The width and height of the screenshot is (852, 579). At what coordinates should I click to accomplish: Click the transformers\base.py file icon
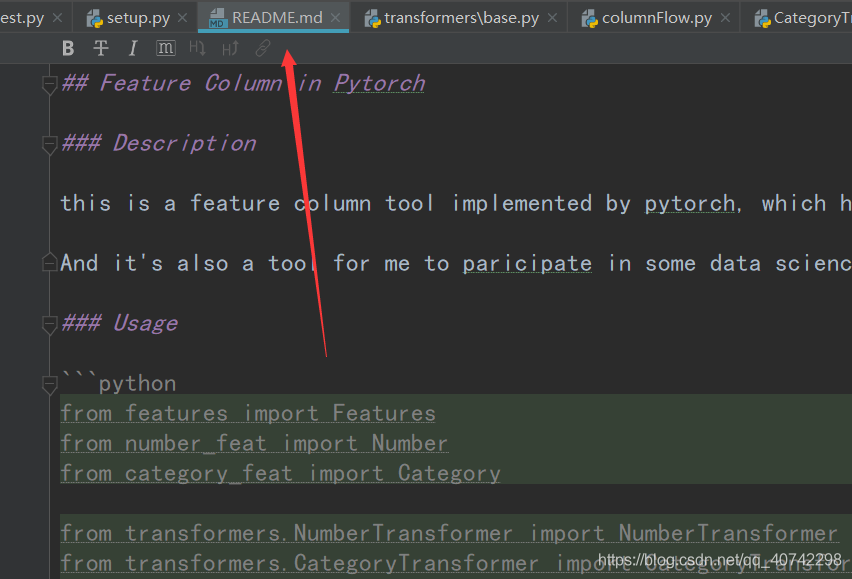click(x=372, y=18)
